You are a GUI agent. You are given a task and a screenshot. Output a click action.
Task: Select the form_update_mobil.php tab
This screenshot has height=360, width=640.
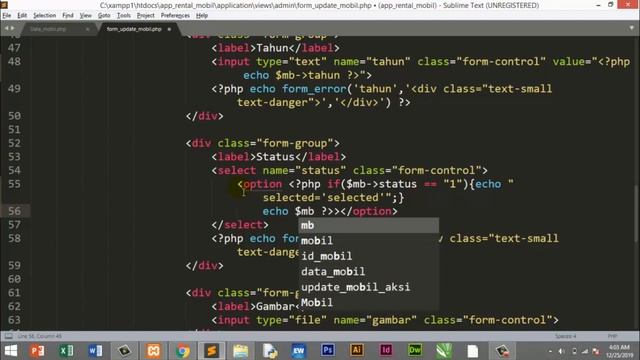coord(134,29)
